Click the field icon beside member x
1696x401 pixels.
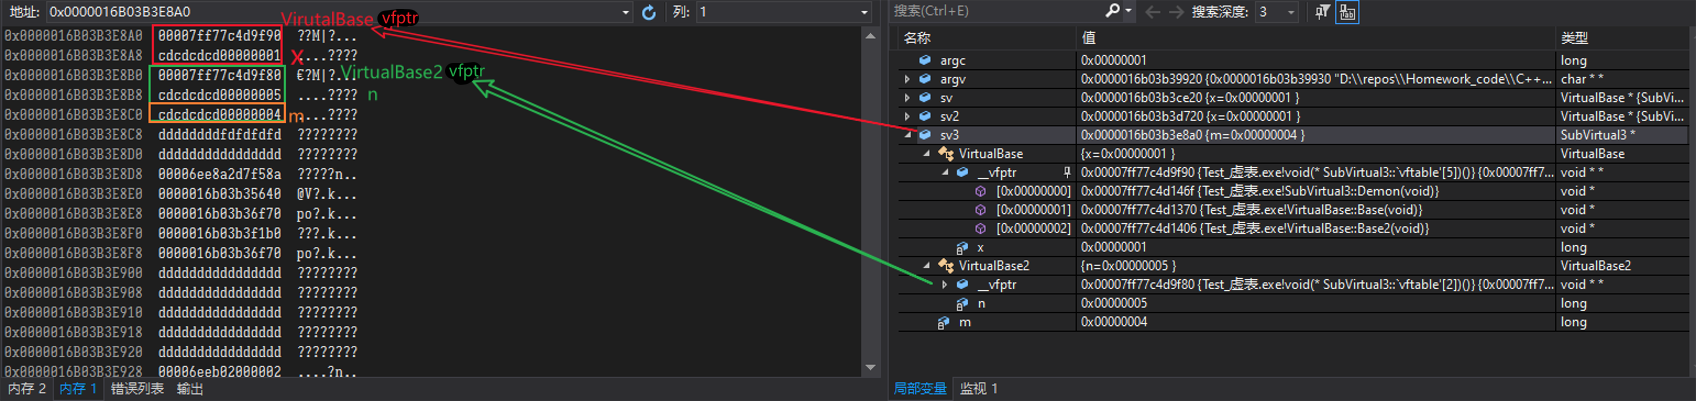962,248
